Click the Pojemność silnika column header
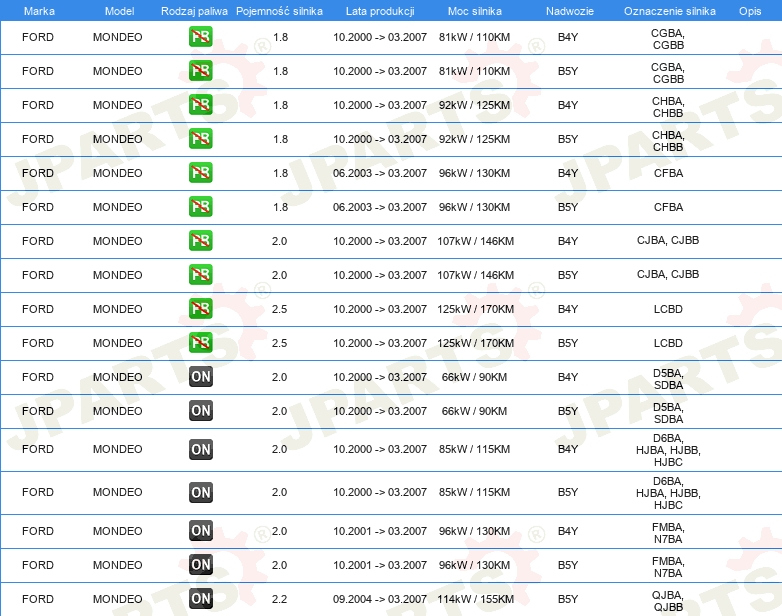The height and width of the screenshot is (616, 782). click(x=279, y=11)
